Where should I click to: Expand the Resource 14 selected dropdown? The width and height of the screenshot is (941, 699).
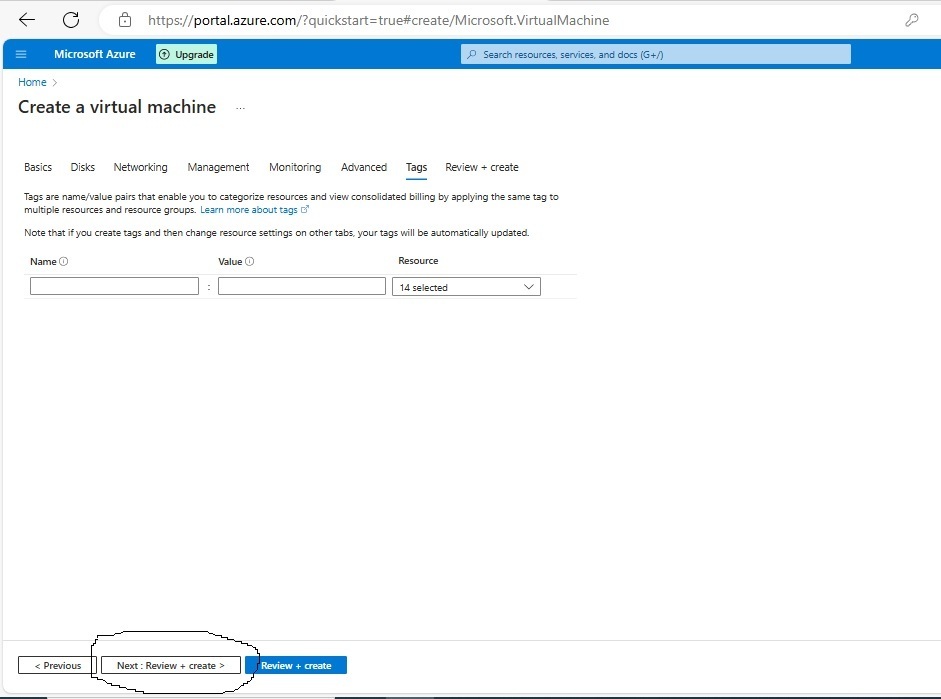coord(466,287)
